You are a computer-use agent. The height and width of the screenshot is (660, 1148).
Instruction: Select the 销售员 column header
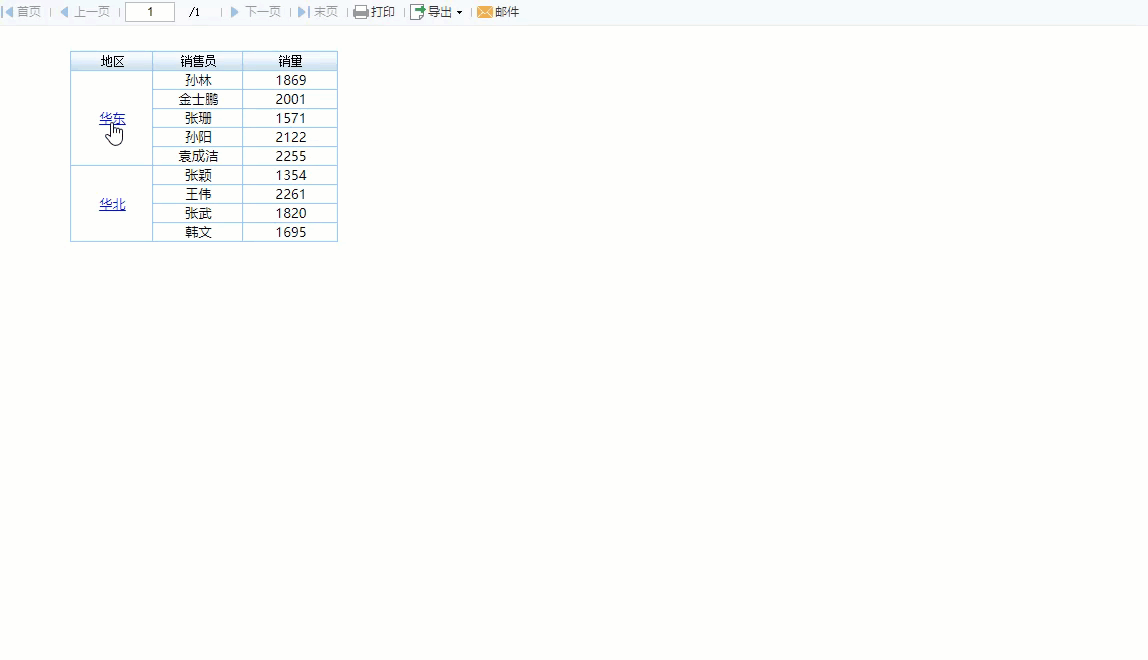pyautogui.click(x=198, y=61)
